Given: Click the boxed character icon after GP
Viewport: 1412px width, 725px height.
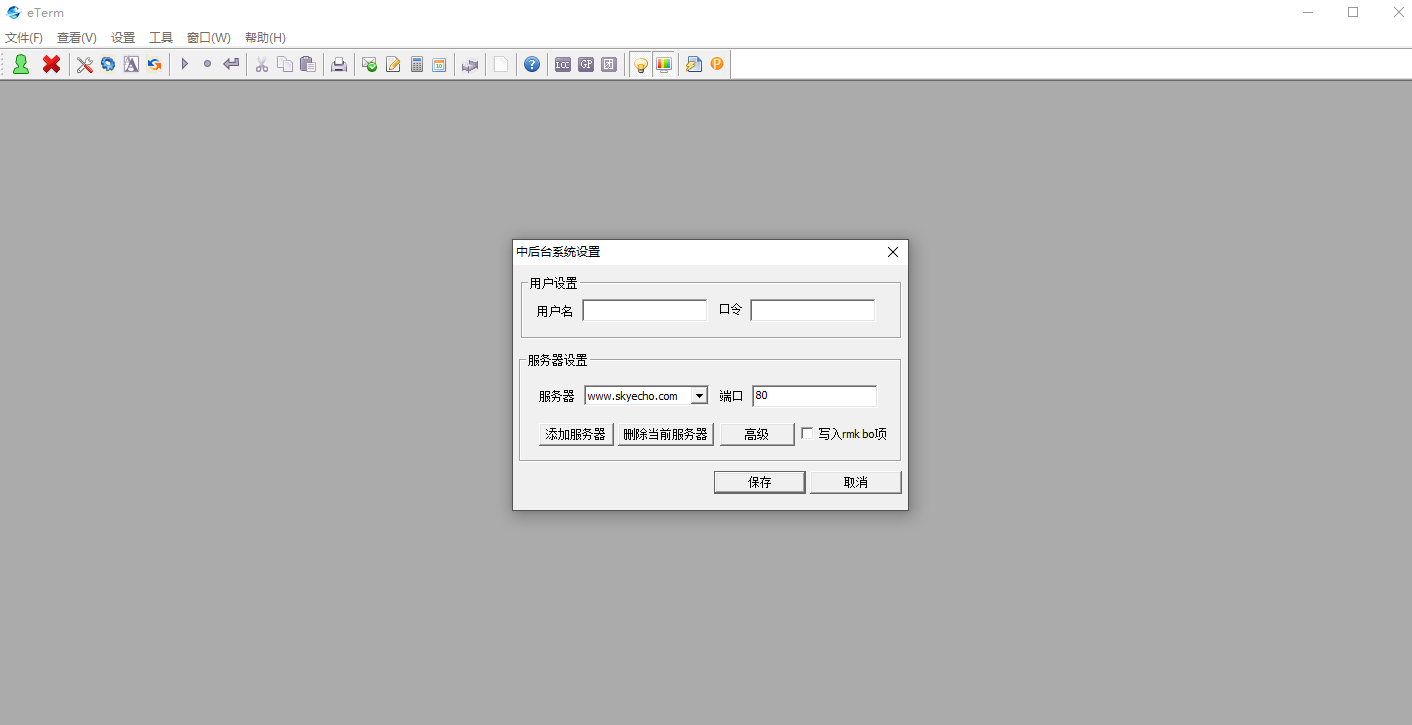Looking at the screenshot, I should point(609,64).
